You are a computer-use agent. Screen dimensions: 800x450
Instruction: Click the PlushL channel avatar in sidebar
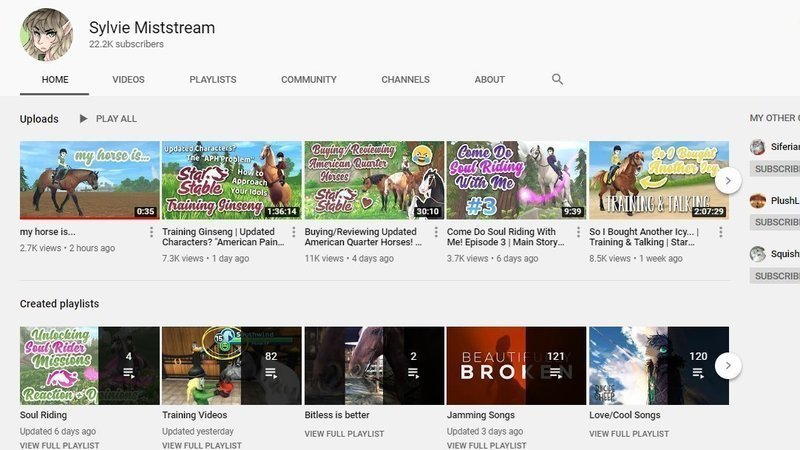pyautogui.click(x=758, y=201)
